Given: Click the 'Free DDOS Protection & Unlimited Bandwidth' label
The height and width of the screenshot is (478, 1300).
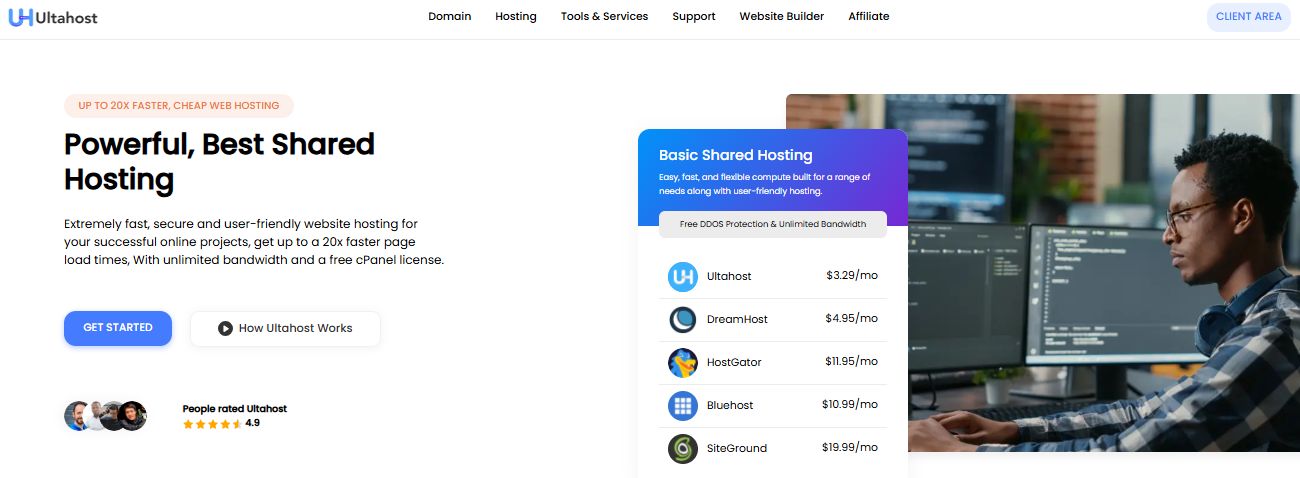Looking at the screenshot, I should pyautogui.click(x=773, y=224).
